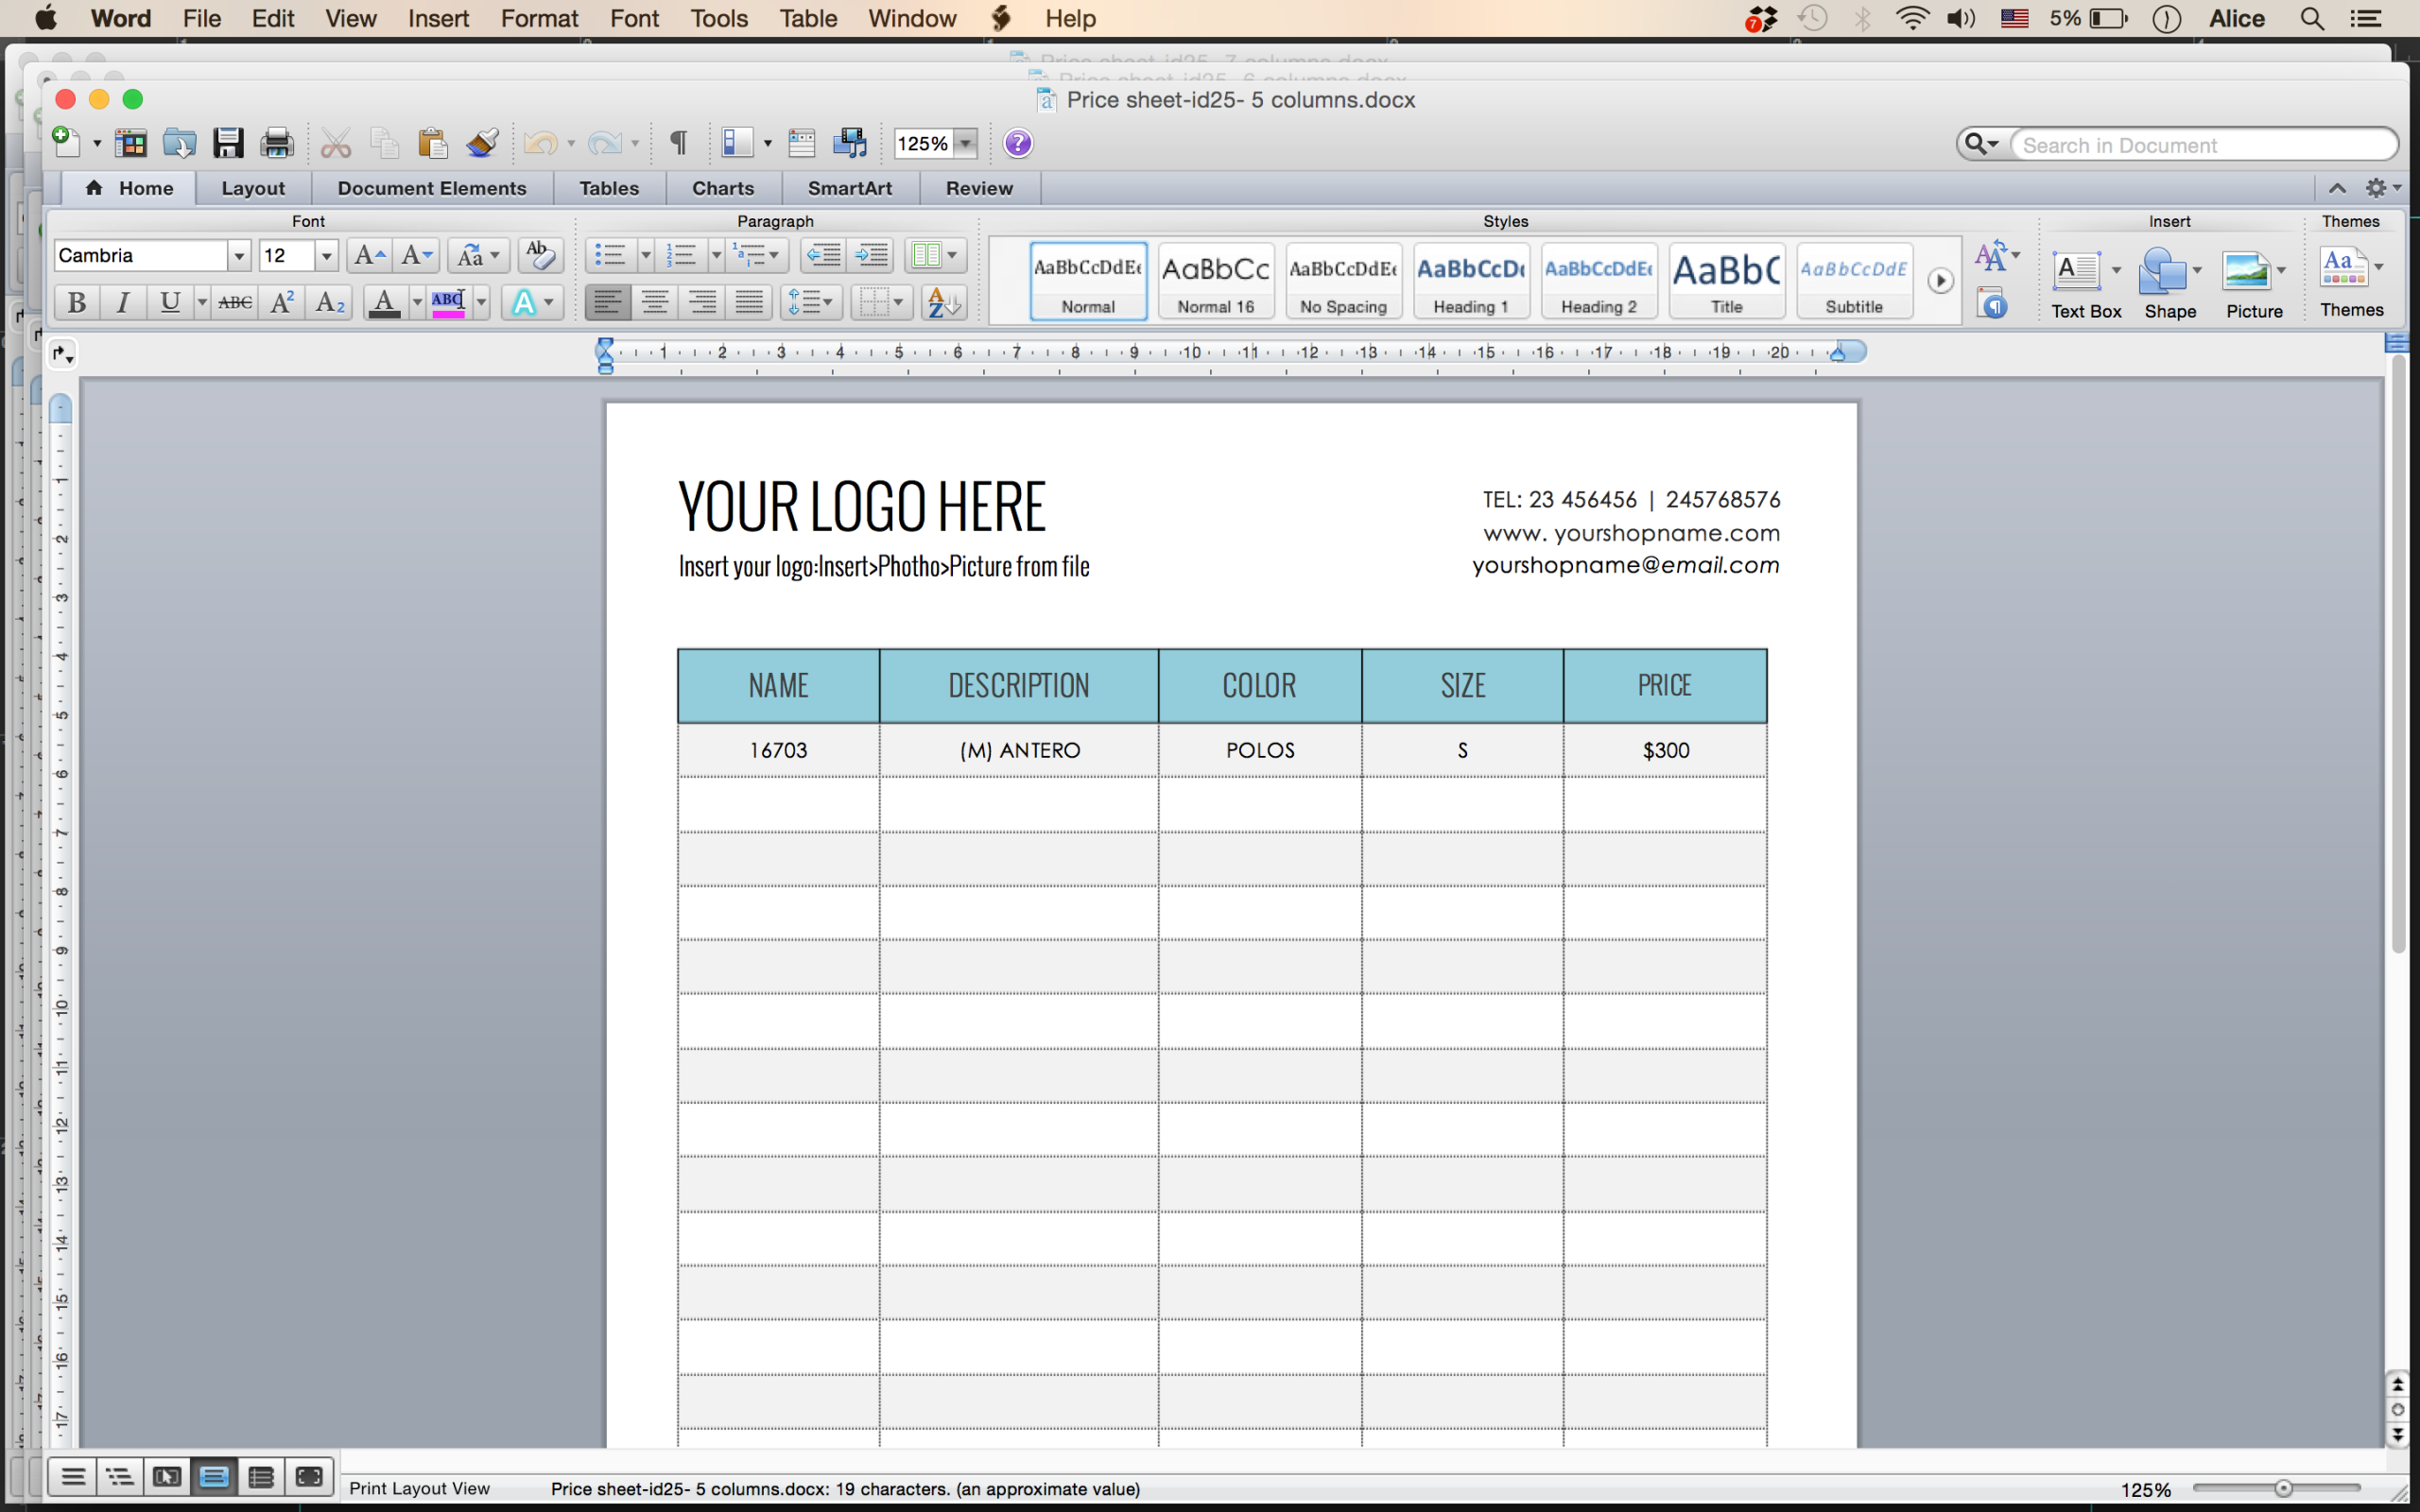2420x1512 pixels.
Task: Toggle Show paragraph marks pilcrow
Action: [678, 143]
